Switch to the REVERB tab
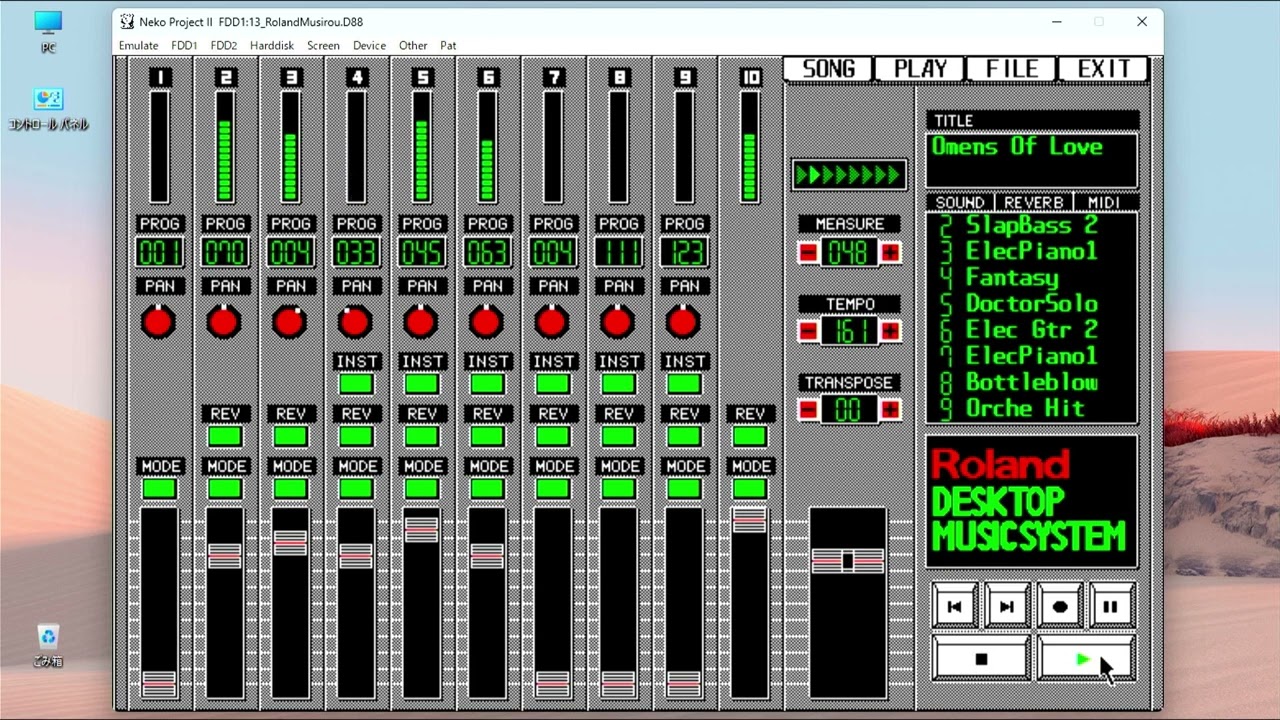 click(1033, 202)
